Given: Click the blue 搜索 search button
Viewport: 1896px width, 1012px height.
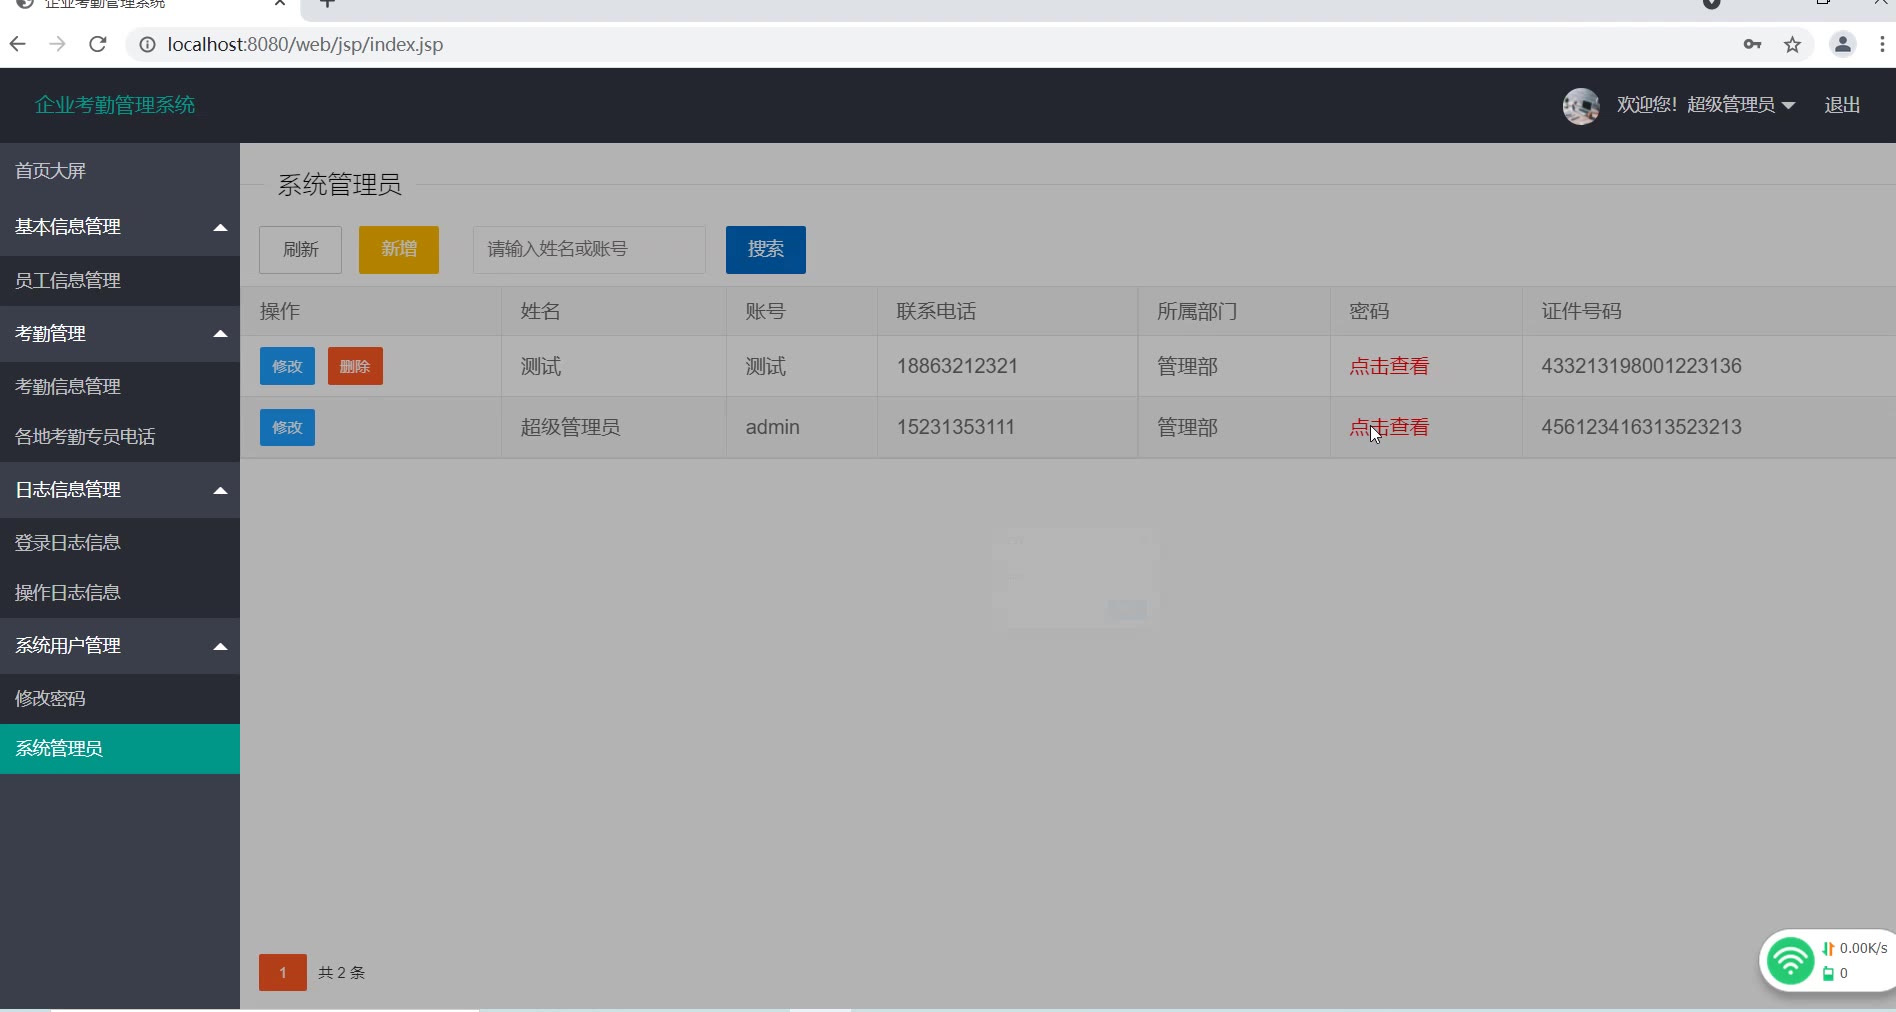Looking at the screenshot, I should click(766, 250).
